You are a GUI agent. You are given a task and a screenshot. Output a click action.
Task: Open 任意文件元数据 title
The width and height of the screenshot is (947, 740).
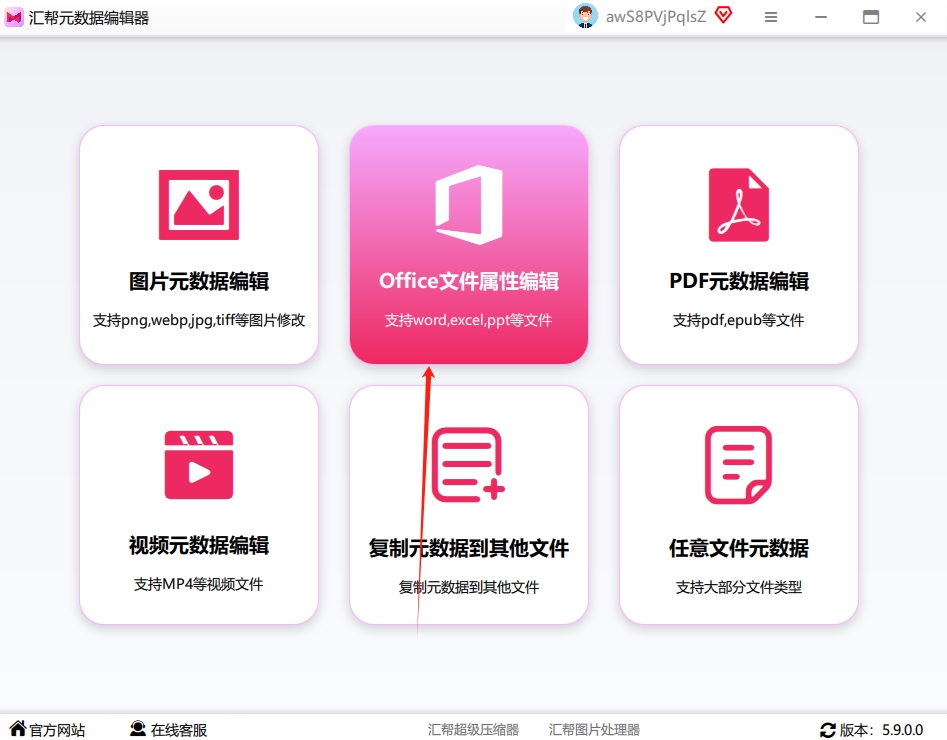click(x=739, y=549)
